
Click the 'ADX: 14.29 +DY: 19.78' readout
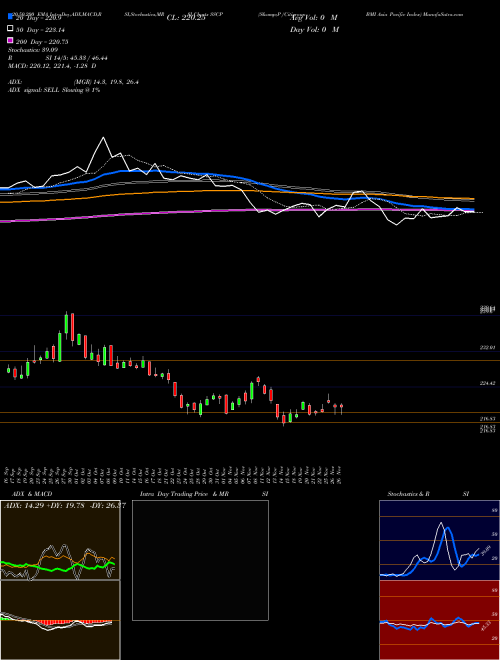pyautogui.click(x=44, y=506)
